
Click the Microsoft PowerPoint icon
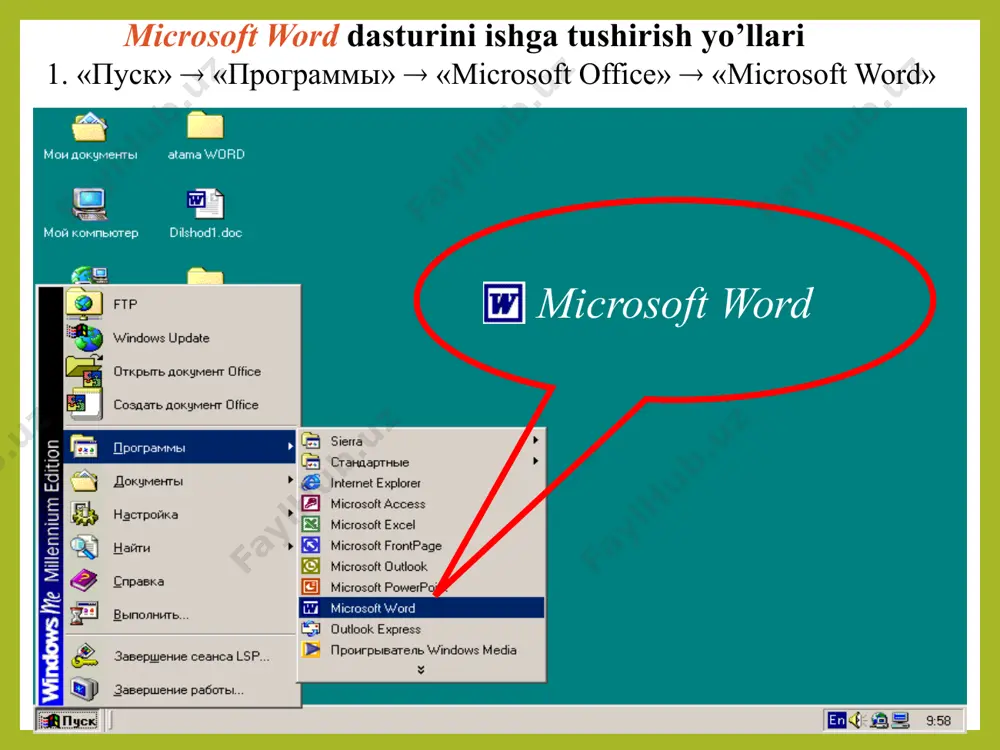coord(311,587)
